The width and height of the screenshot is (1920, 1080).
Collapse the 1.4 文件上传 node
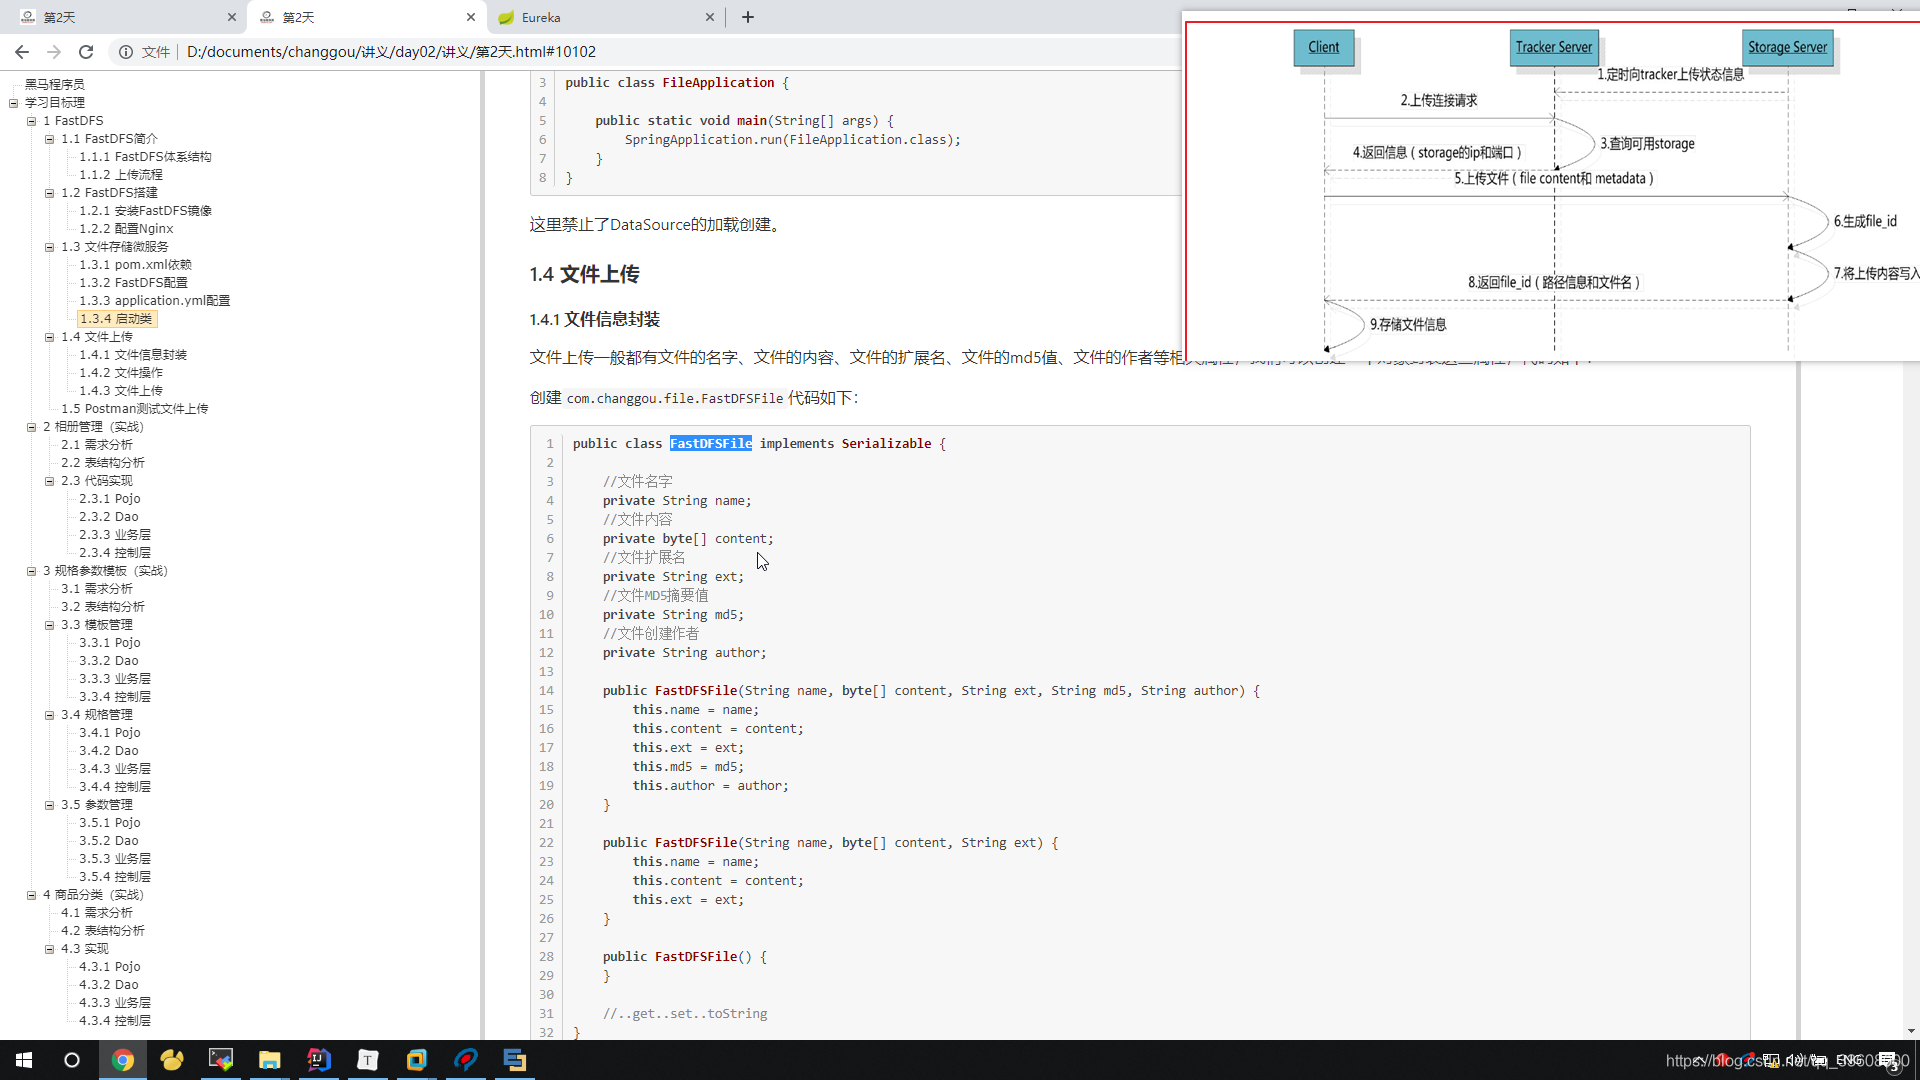[x=50, y=337]
